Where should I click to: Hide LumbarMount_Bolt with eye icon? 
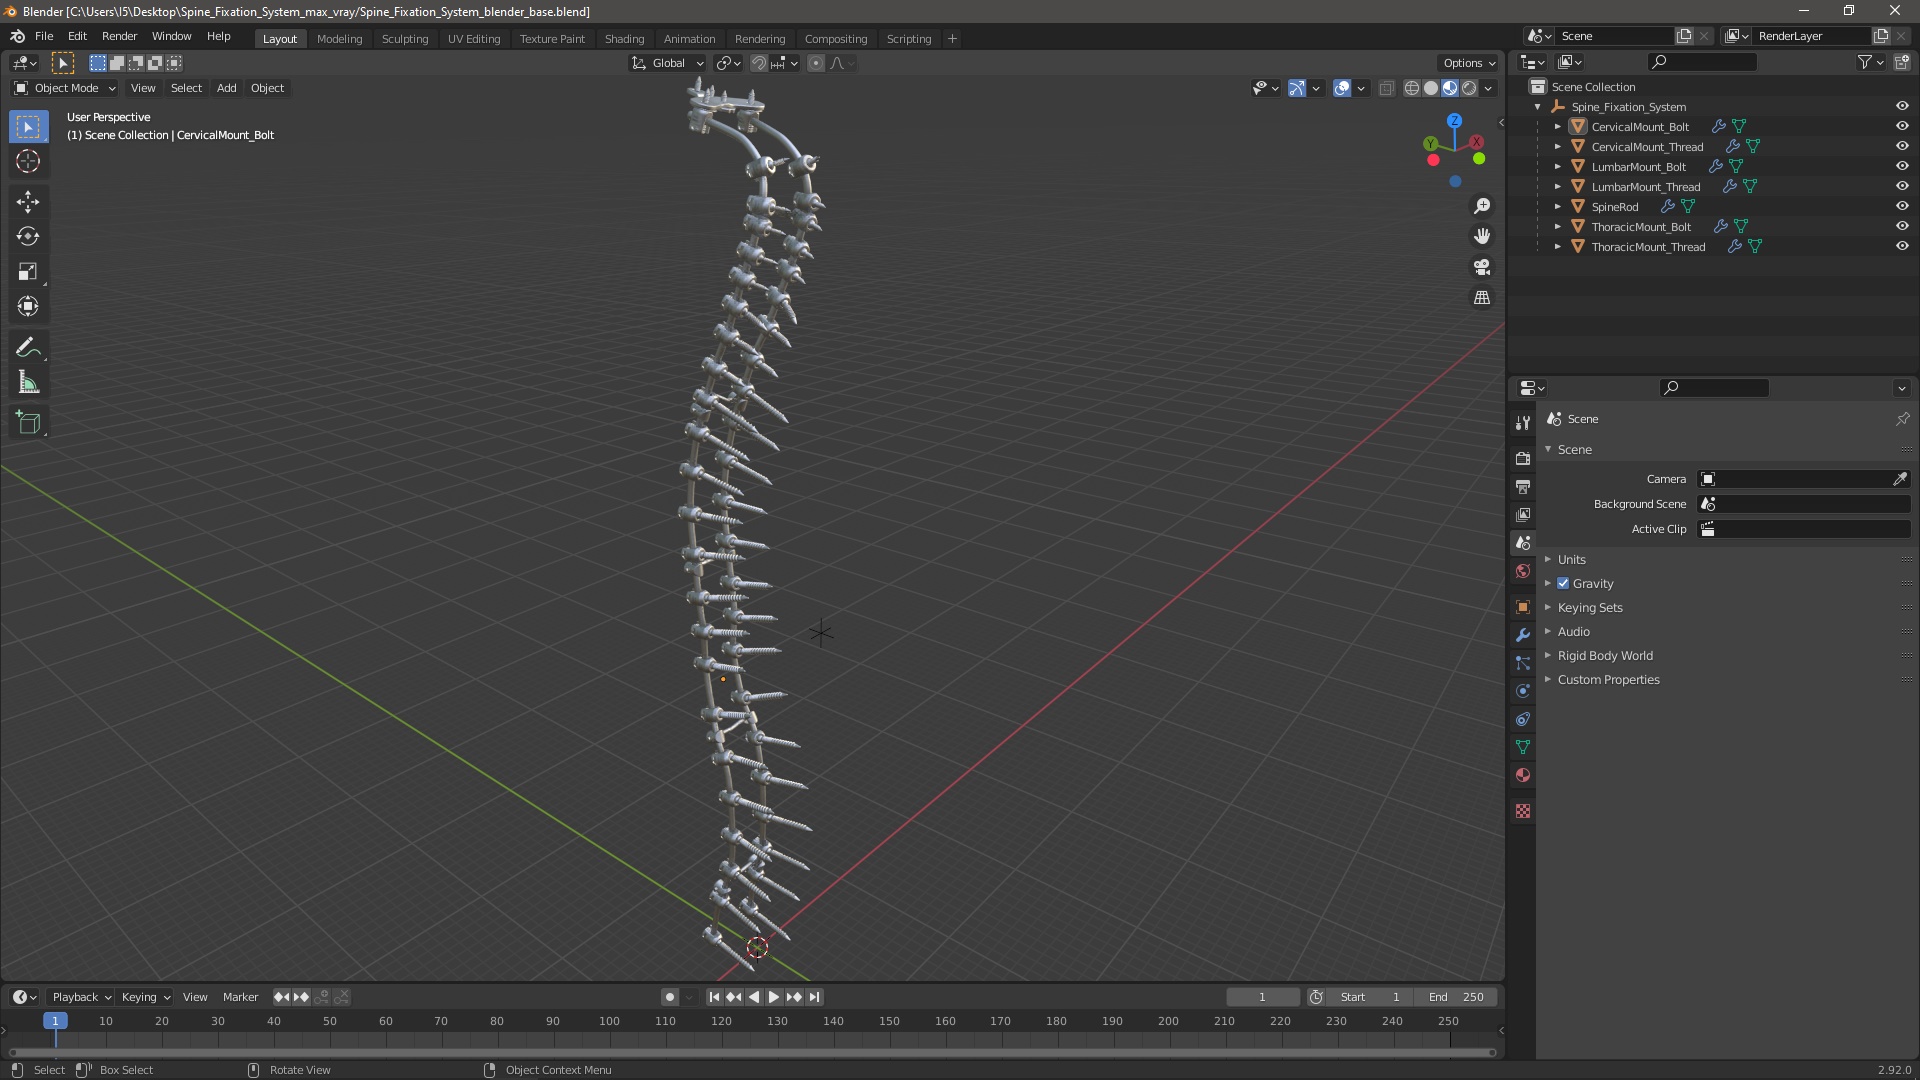(x=1902, y=166)
